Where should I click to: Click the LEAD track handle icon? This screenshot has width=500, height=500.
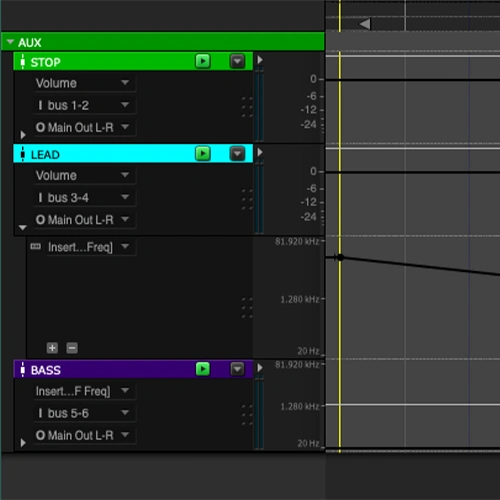(22, 154)
